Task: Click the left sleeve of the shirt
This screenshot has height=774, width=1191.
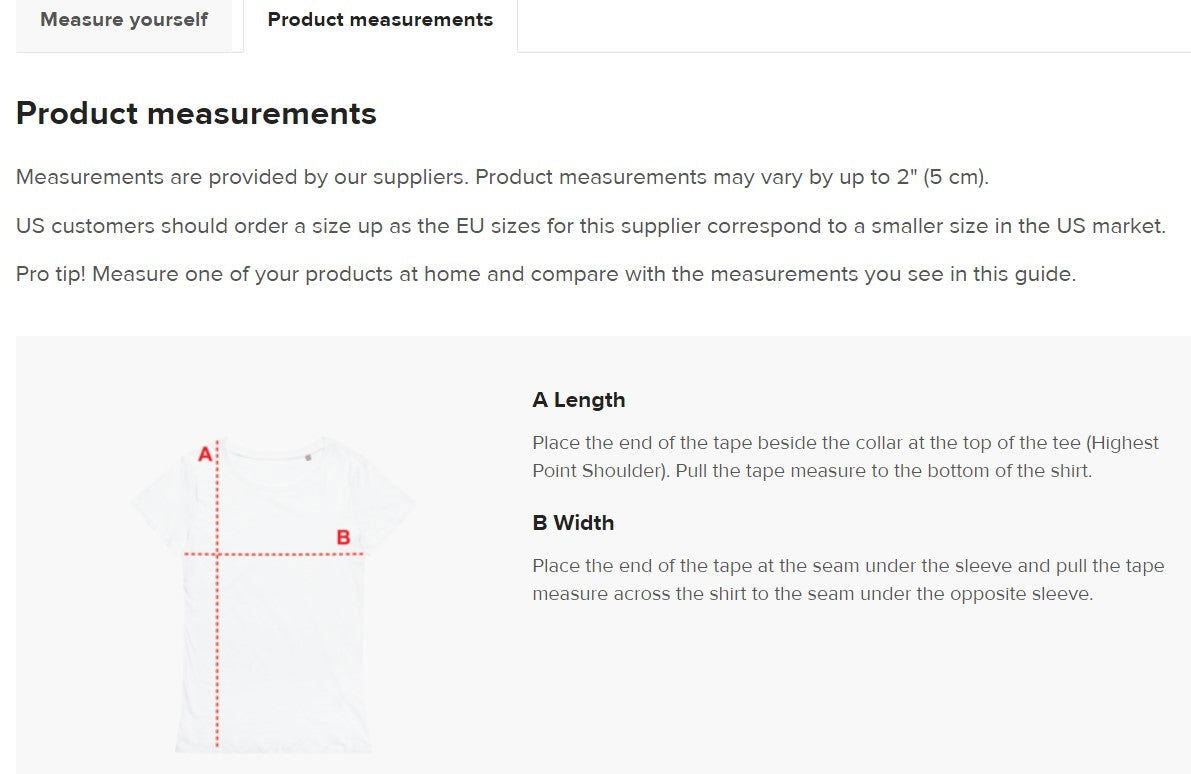Action: coord(152,505)
